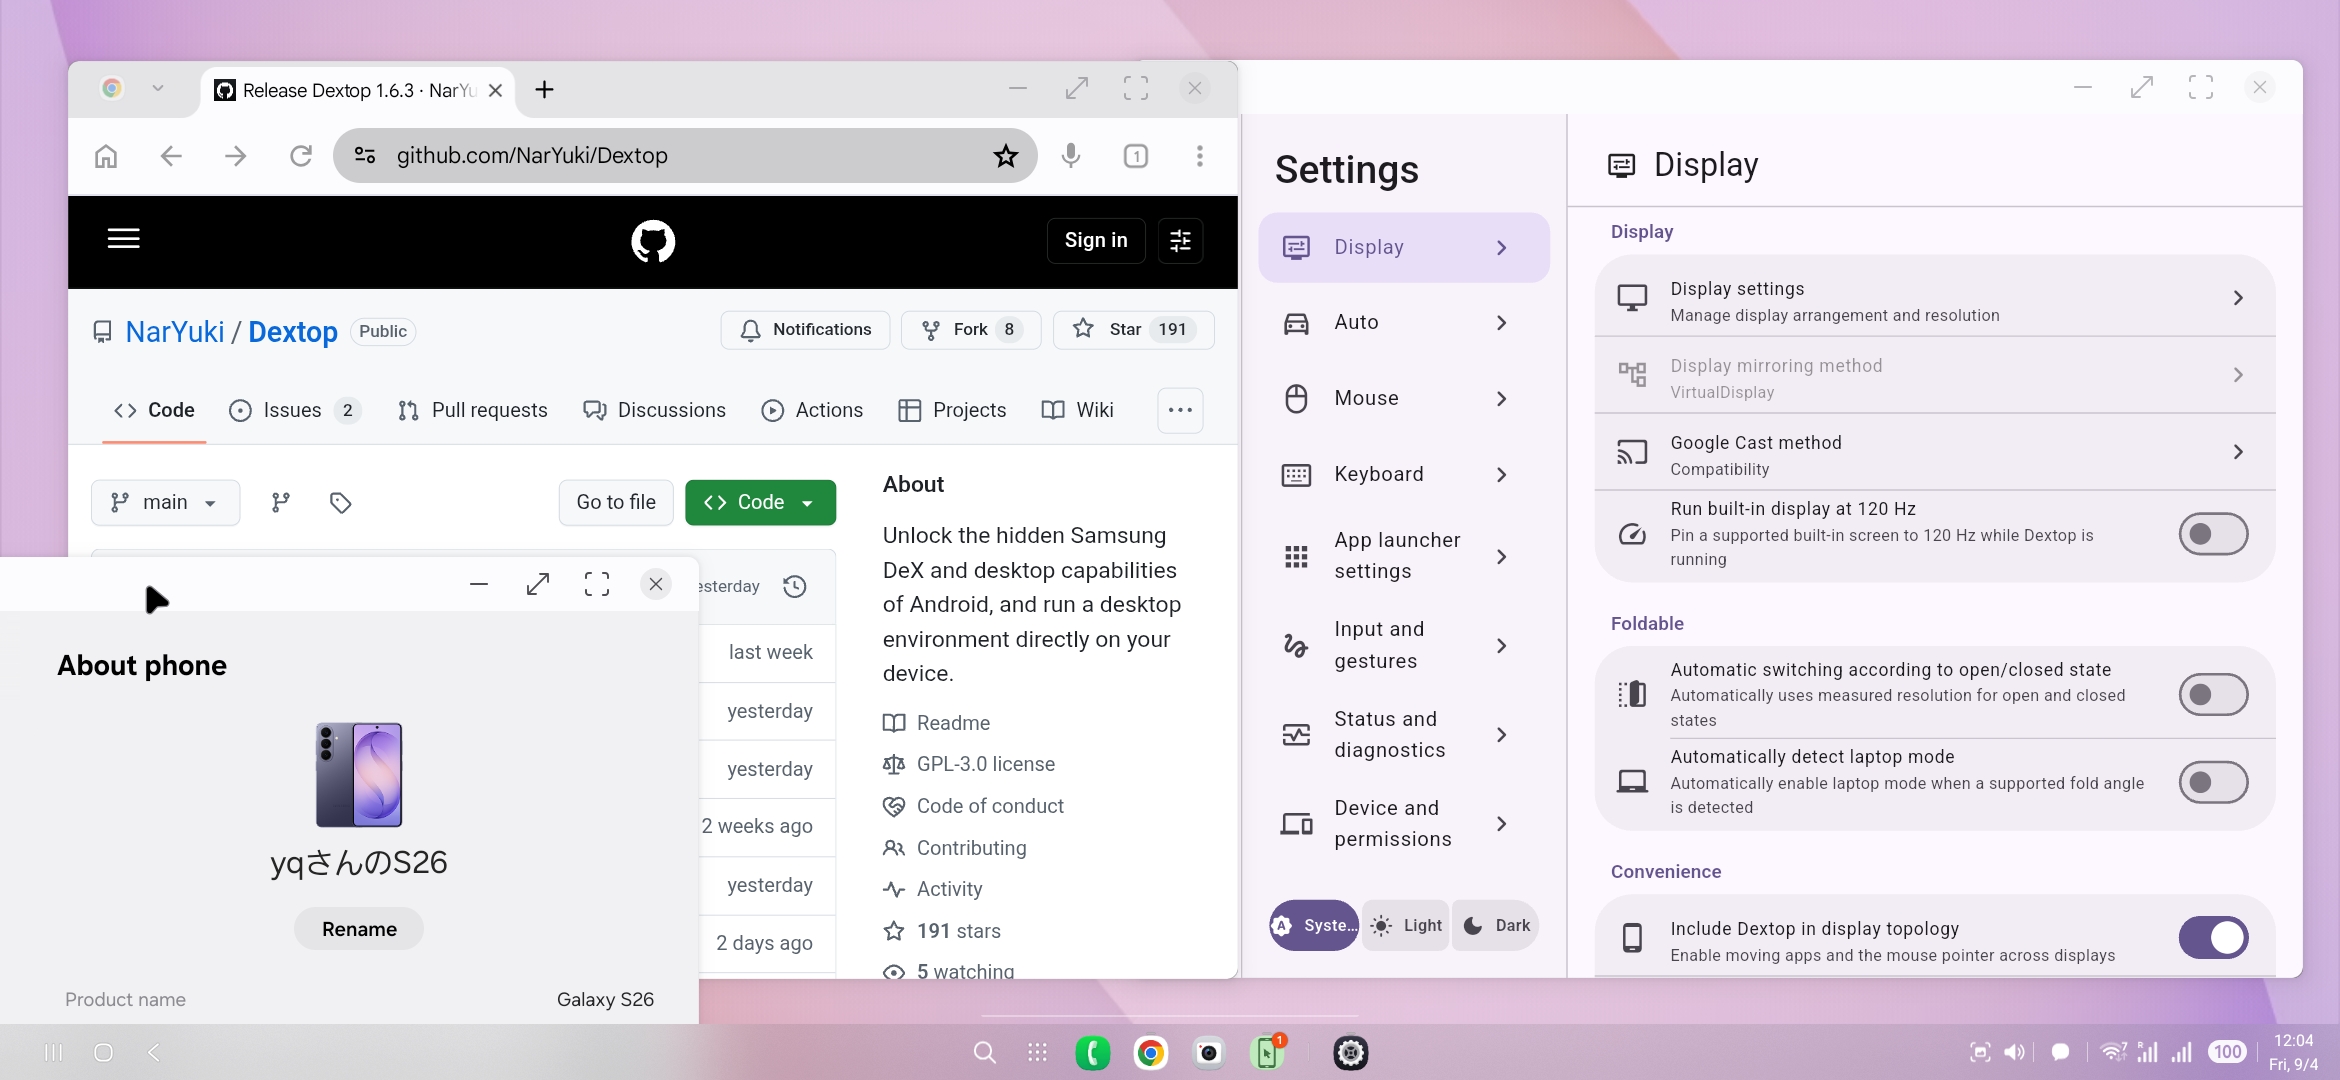Open Device and permissions category

tap(1404, 824)
